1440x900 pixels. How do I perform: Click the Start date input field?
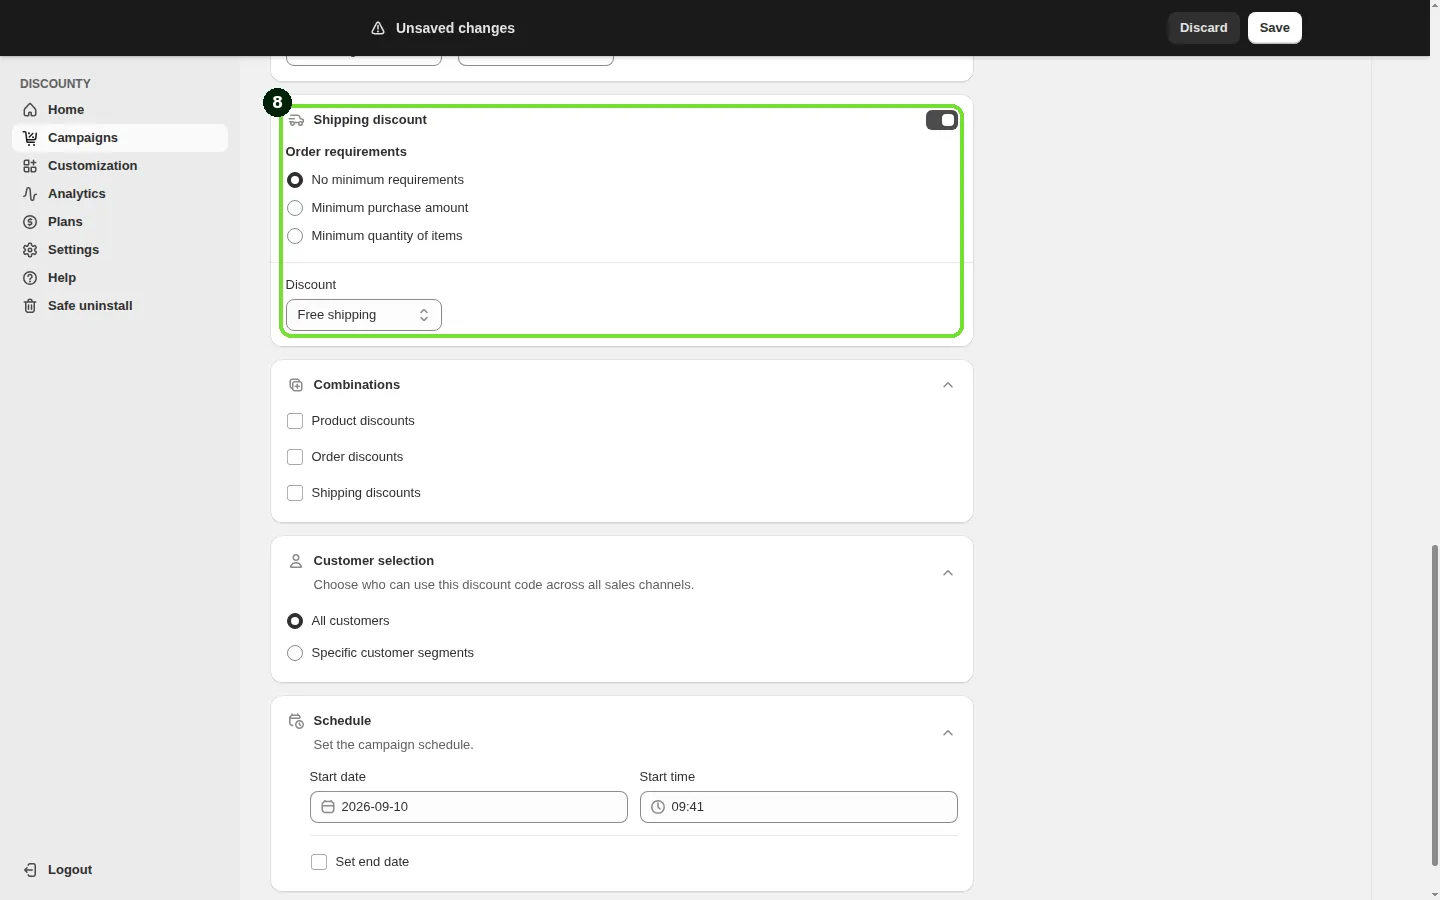[x=469, y=807]
